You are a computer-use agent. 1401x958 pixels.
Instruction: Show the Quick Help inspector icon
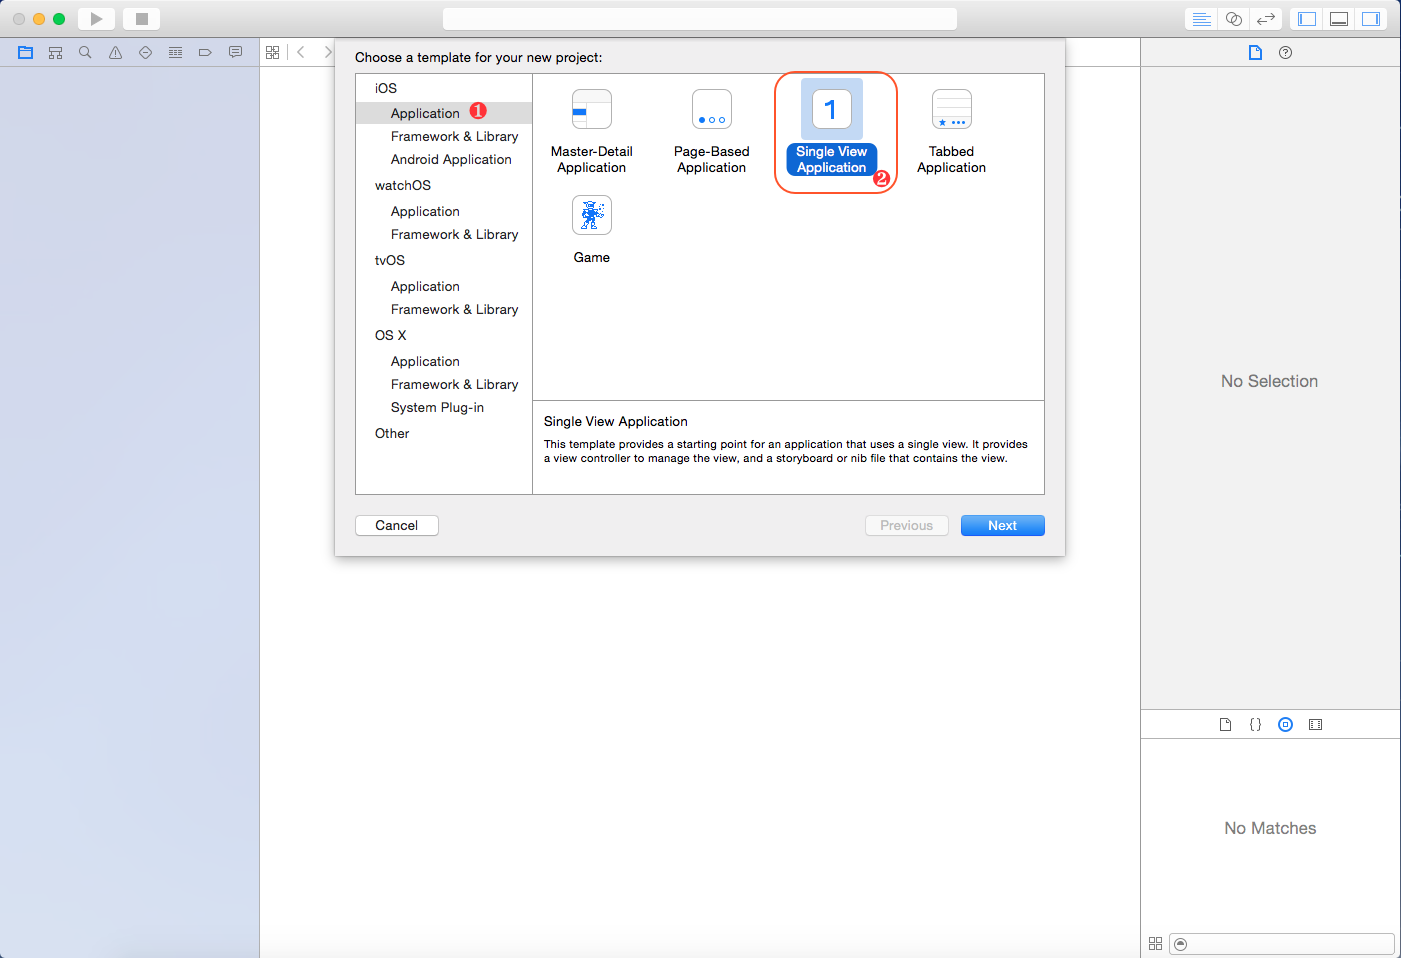click(1285, 53)
